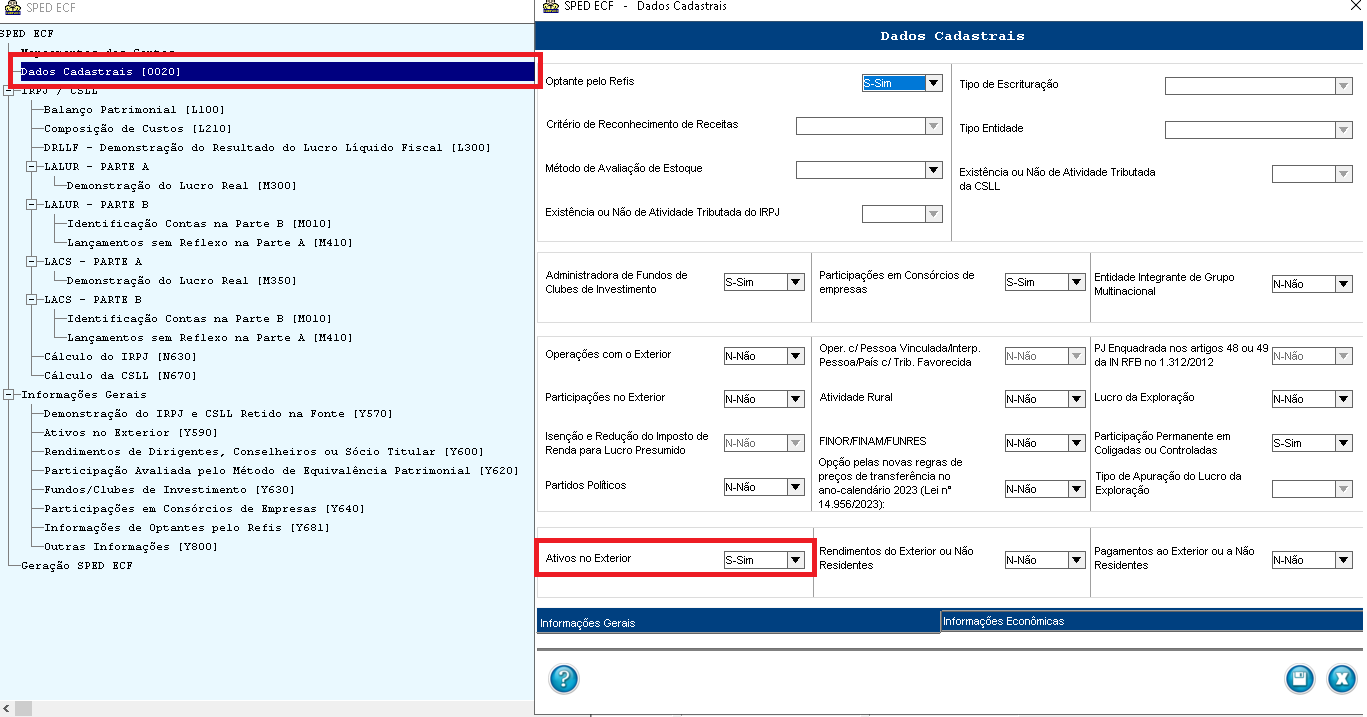Image resolution: width=1367 pixels, height=717 pixels.
Task: Open the Atividade Rural dropdown
Action: (x=1075, y=399)
